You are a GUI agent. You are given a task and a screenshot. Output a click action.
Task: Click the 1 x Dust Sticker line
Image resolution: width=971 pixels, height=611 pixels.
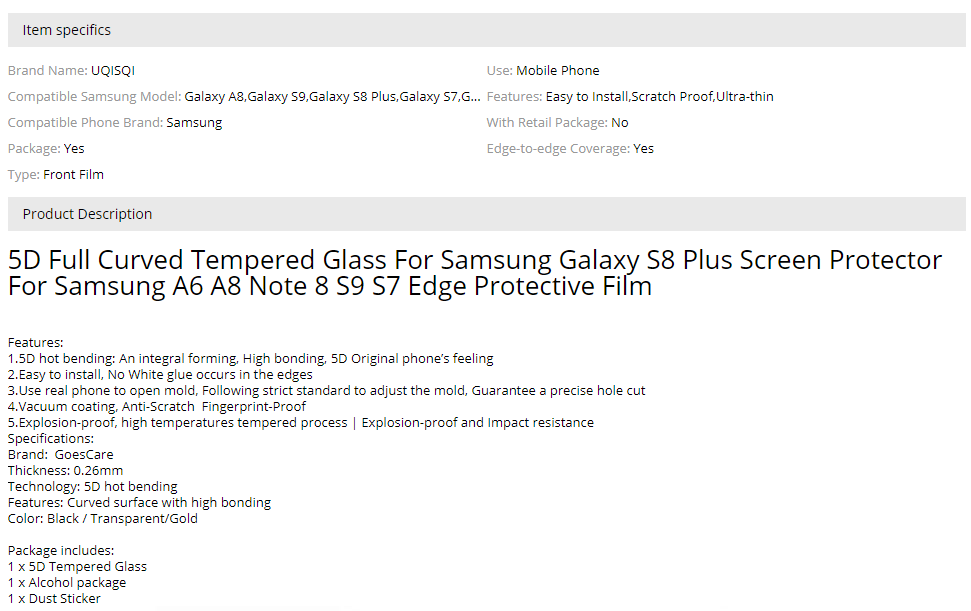[x=54, y=599]
